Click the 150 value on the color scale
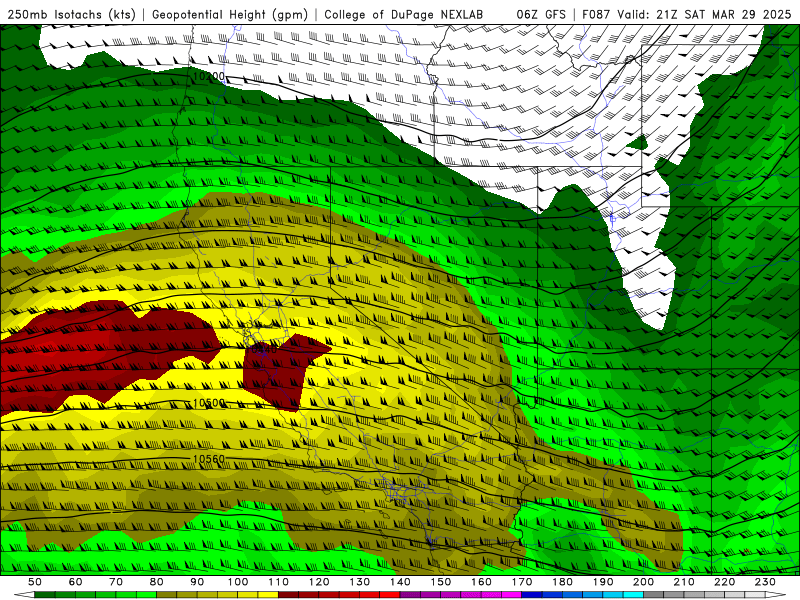This screenshot has width=800, height=600. tap(441, 582)
